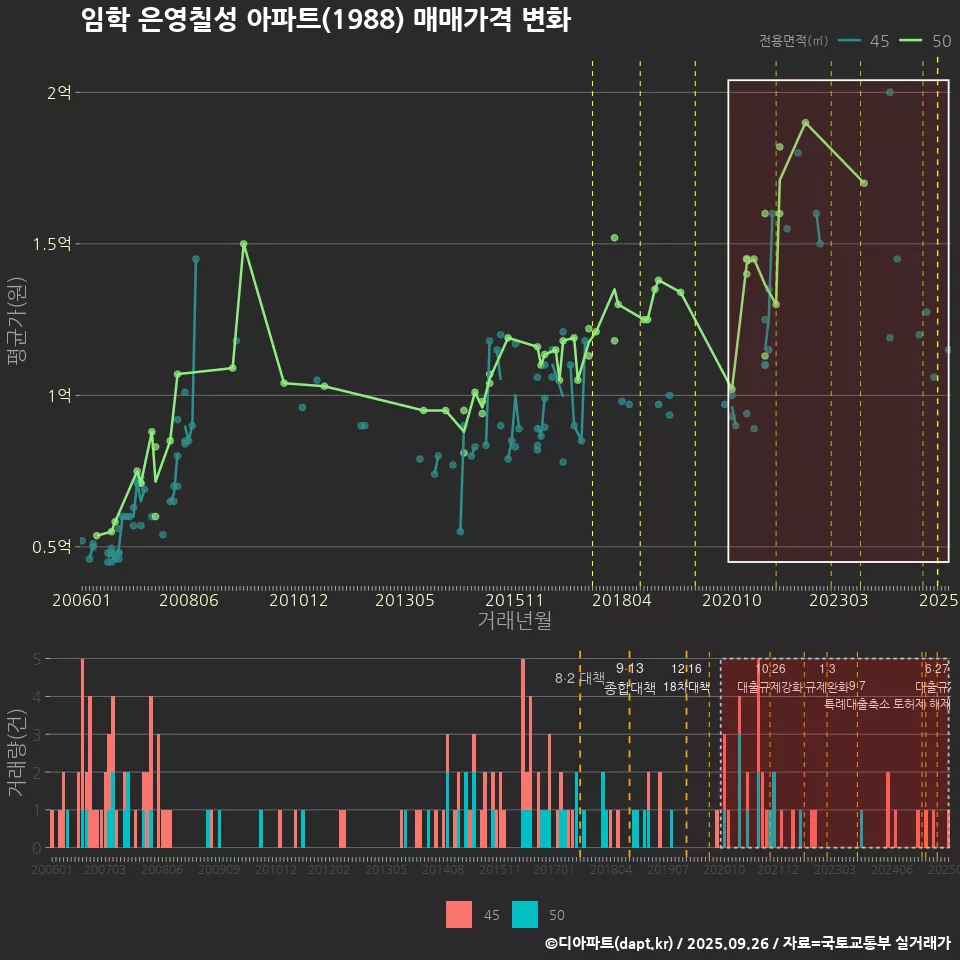Click the 0.5억 y-axis label
The width and height of the screenshot is (960, 960).
click(x=52, y=547)
